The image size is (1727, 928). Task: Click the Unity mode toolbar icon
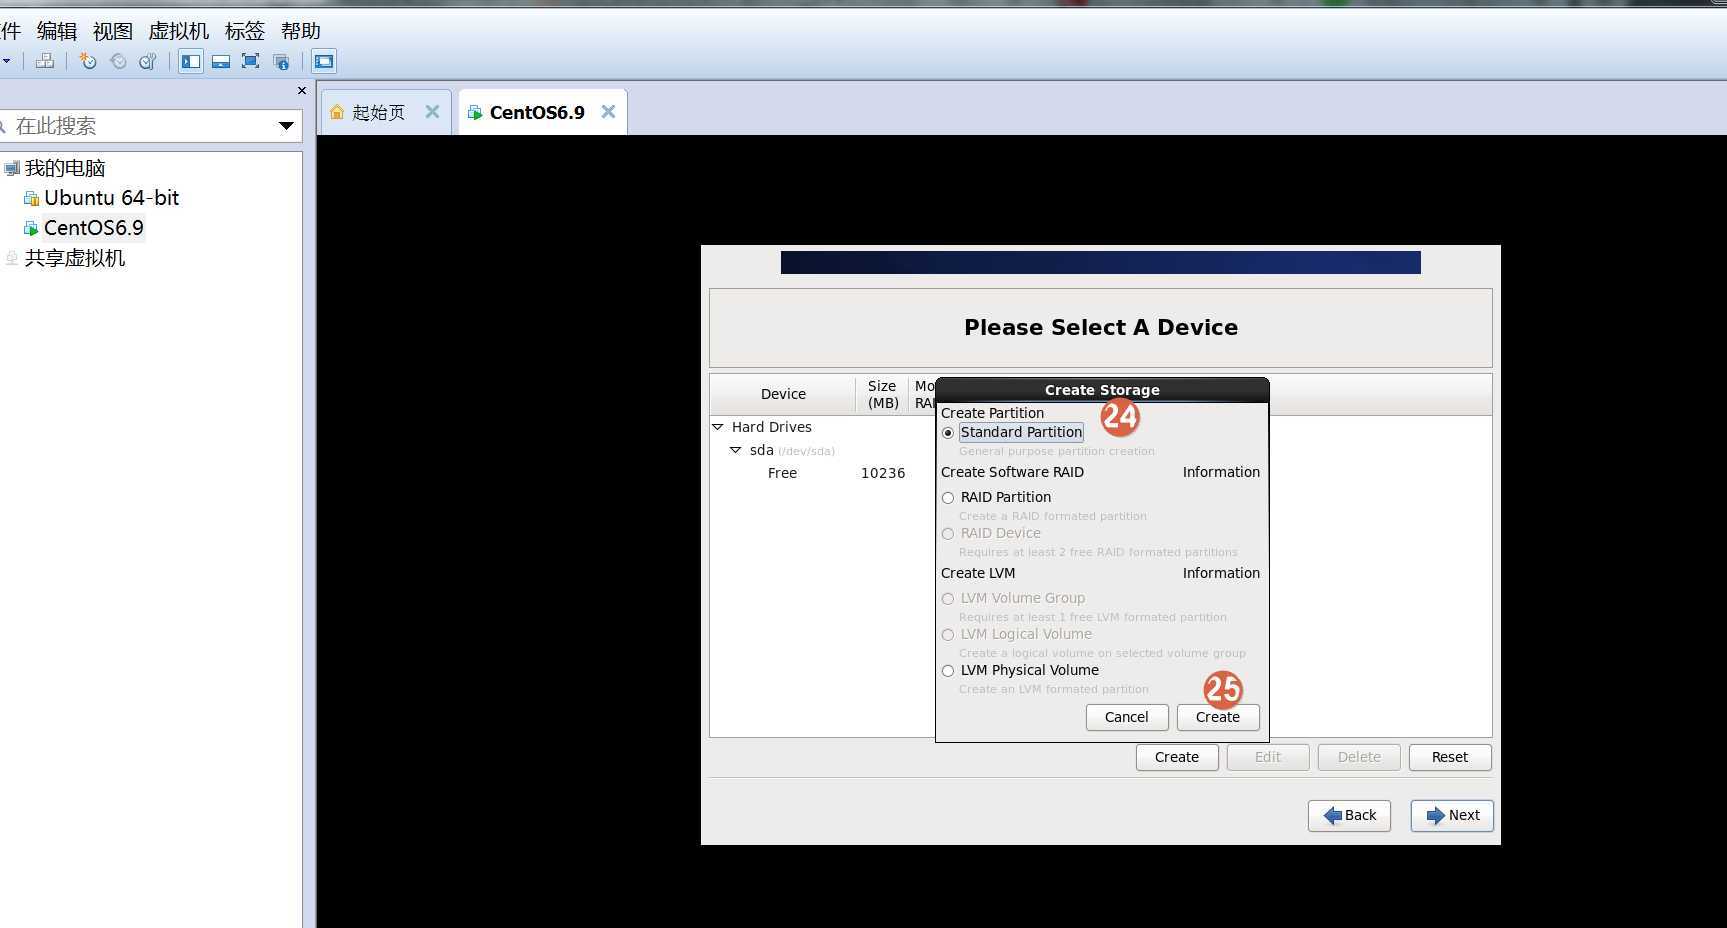point(281,61)
